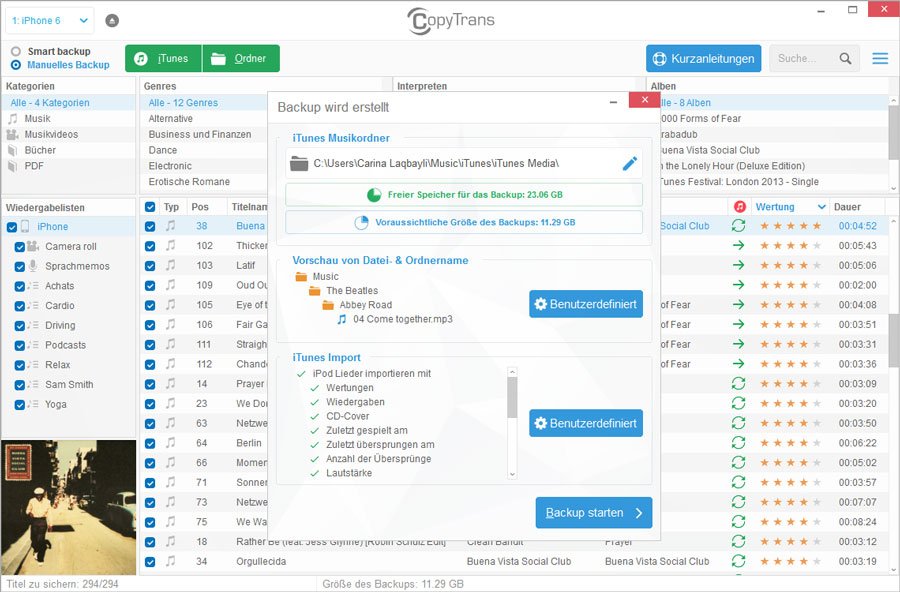900x592 pixels.
Task: Select the Electronic genre
Action: pos(170,166)
